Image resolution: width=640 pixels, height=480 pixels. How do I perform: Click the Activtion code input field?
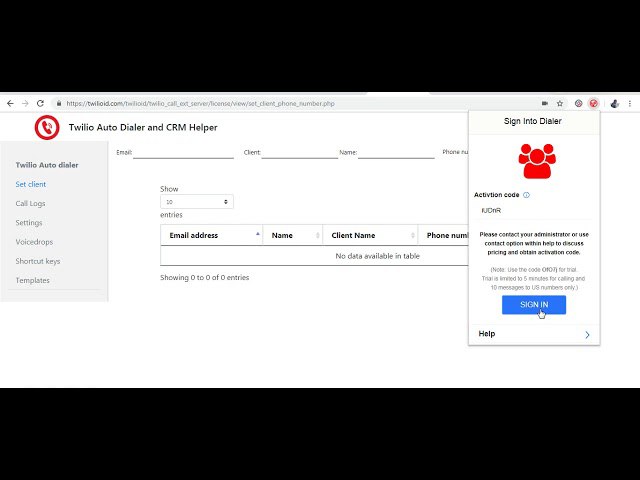point(534,211)
